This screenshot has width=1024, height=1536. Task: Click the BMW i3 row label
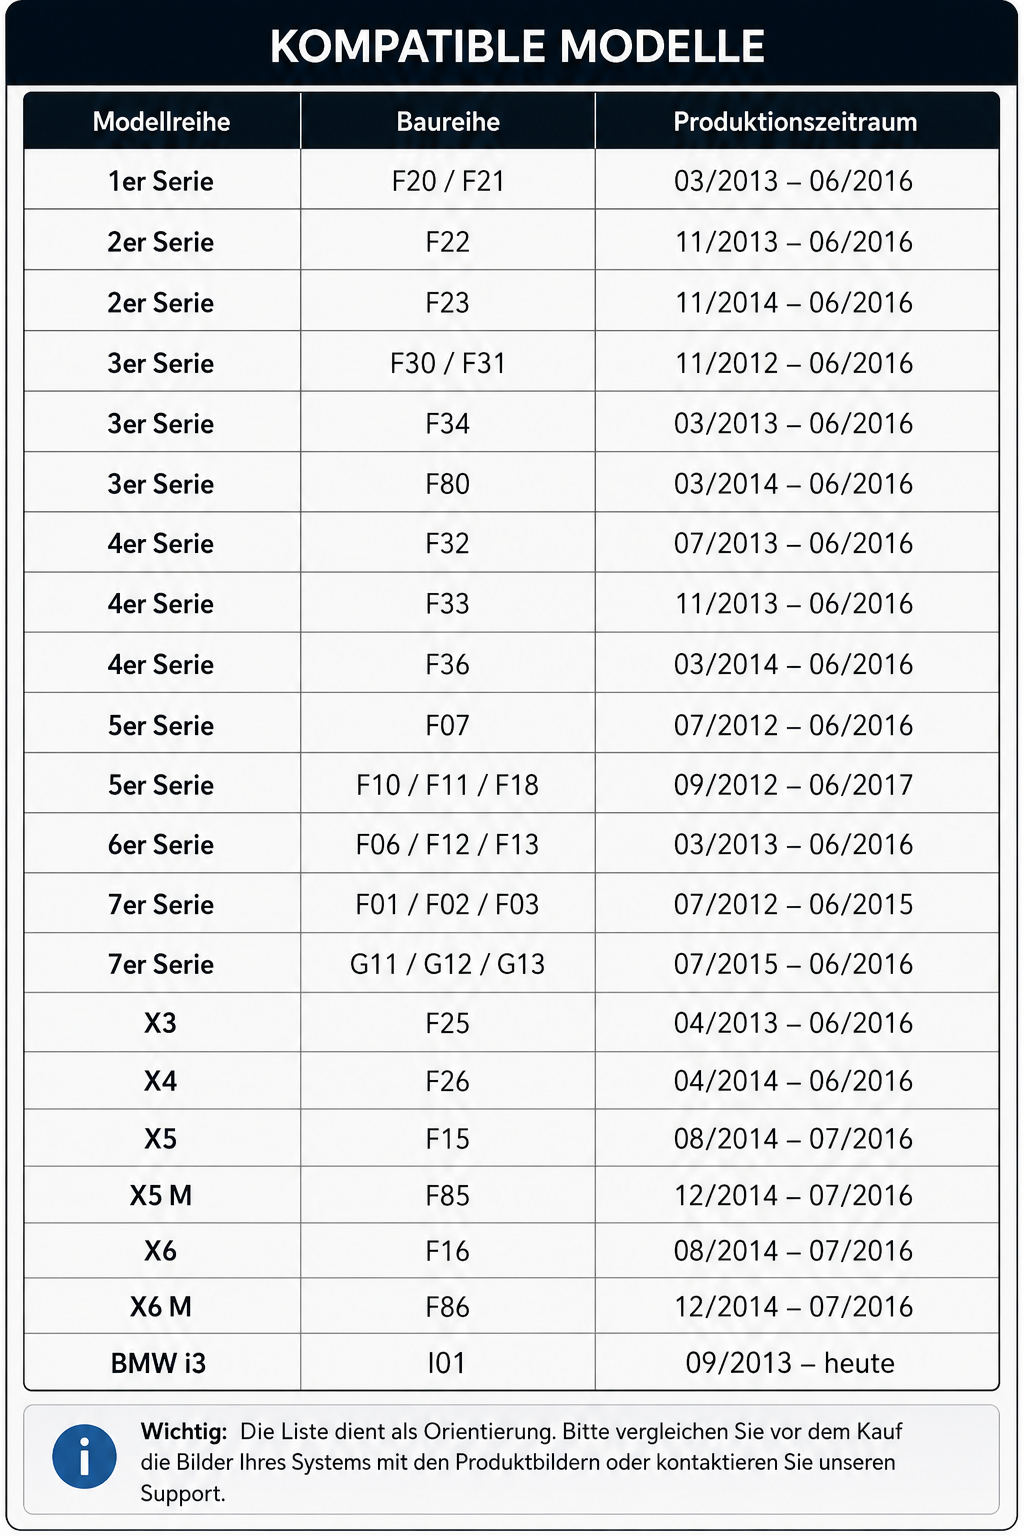pos(159,1363)
